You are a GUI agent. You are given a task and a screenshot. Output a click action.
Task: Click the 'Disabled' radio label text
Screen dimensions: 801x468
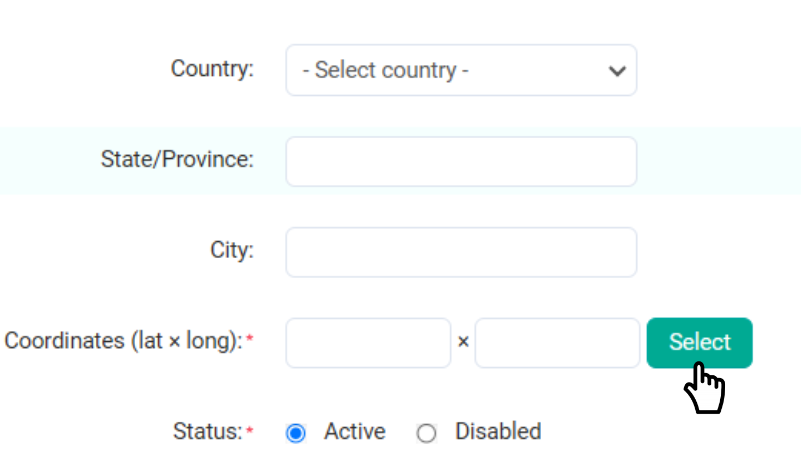tap(498, 432)
